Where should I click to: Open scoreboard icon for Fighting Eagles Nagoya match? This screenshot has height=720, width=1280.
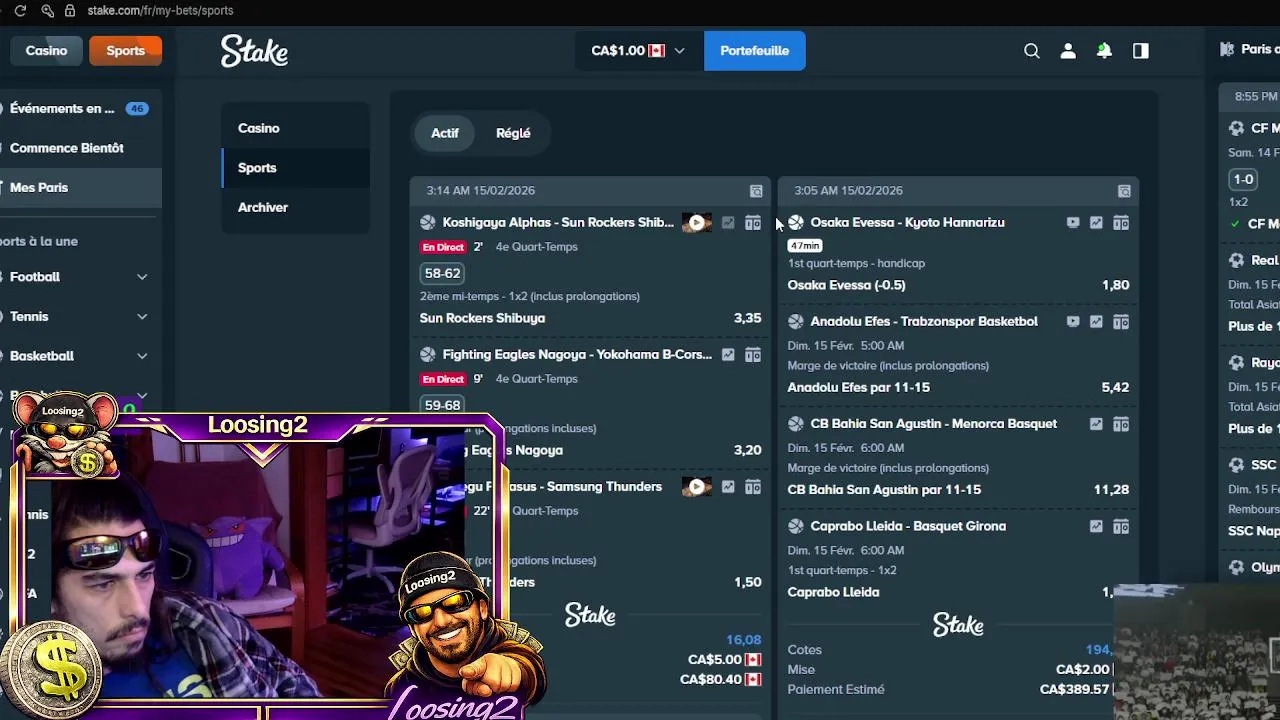coord(753,355)
